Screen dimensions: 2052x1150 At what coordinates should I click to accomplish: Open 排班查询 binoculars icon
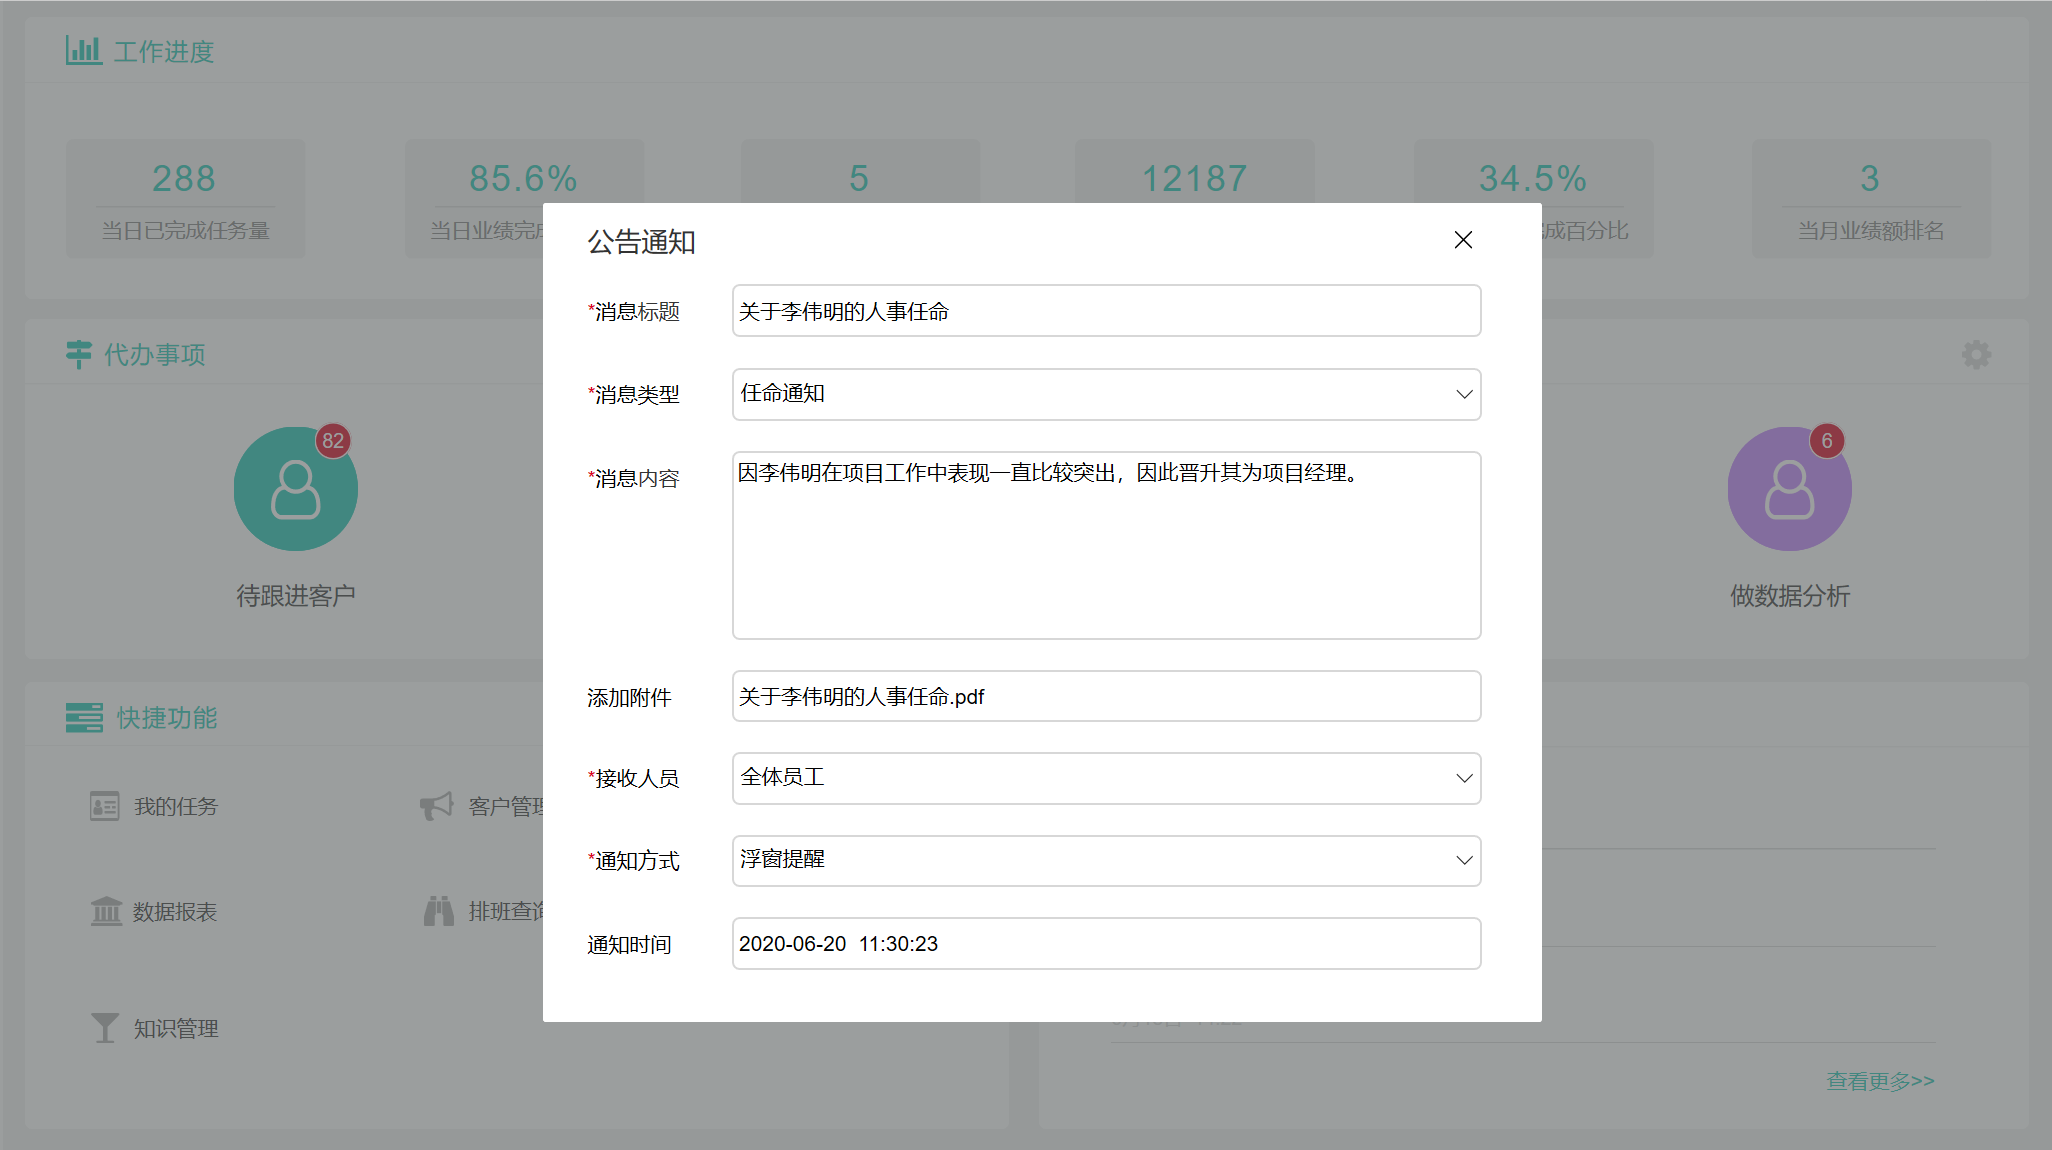pyautogui.click(x=439, y=911)
